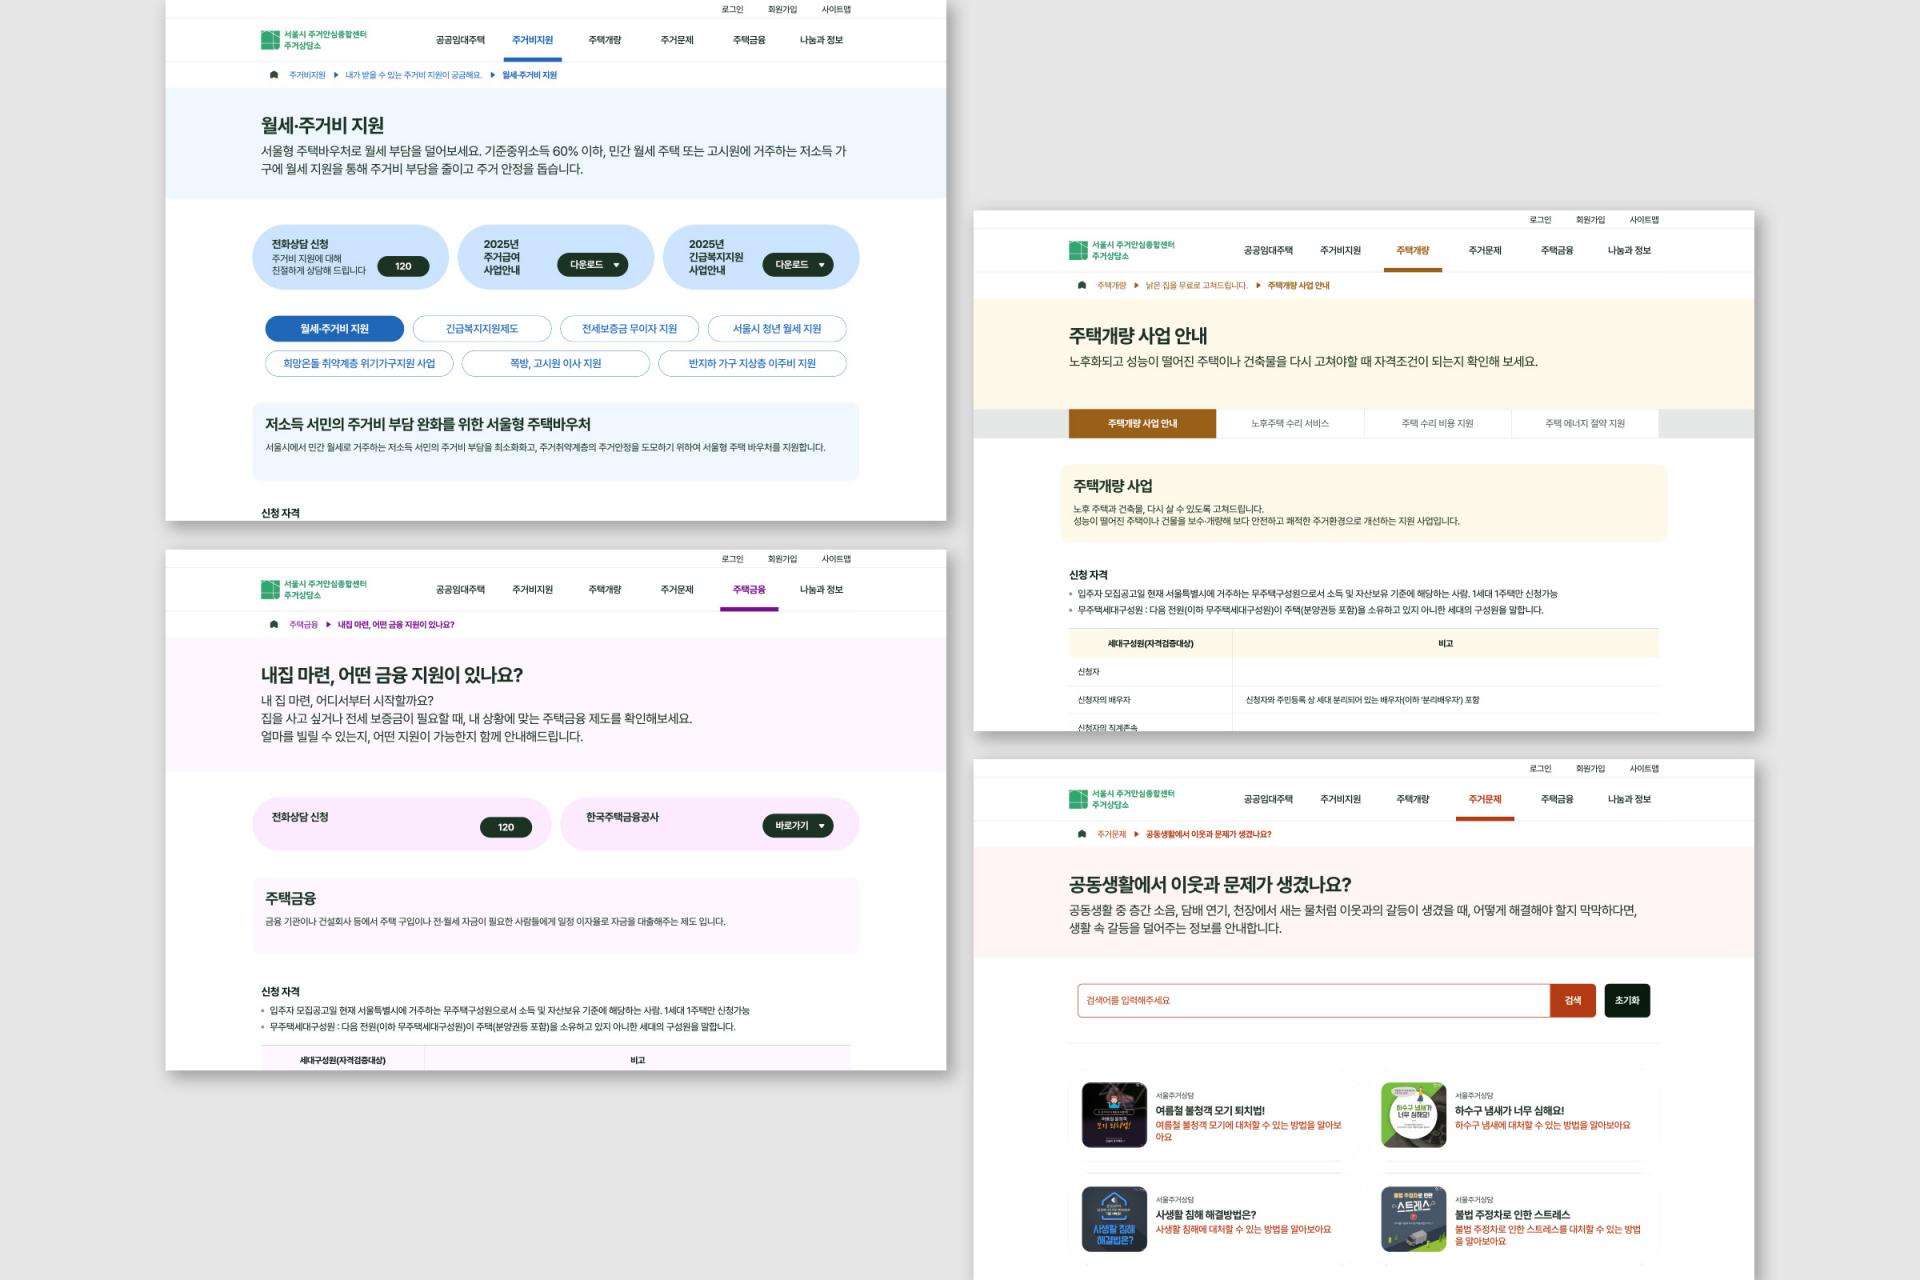Focus the 검색어를 입력해주세요 search field
This screenshot has height=1280, width=1920.
coord(1313,1001)
